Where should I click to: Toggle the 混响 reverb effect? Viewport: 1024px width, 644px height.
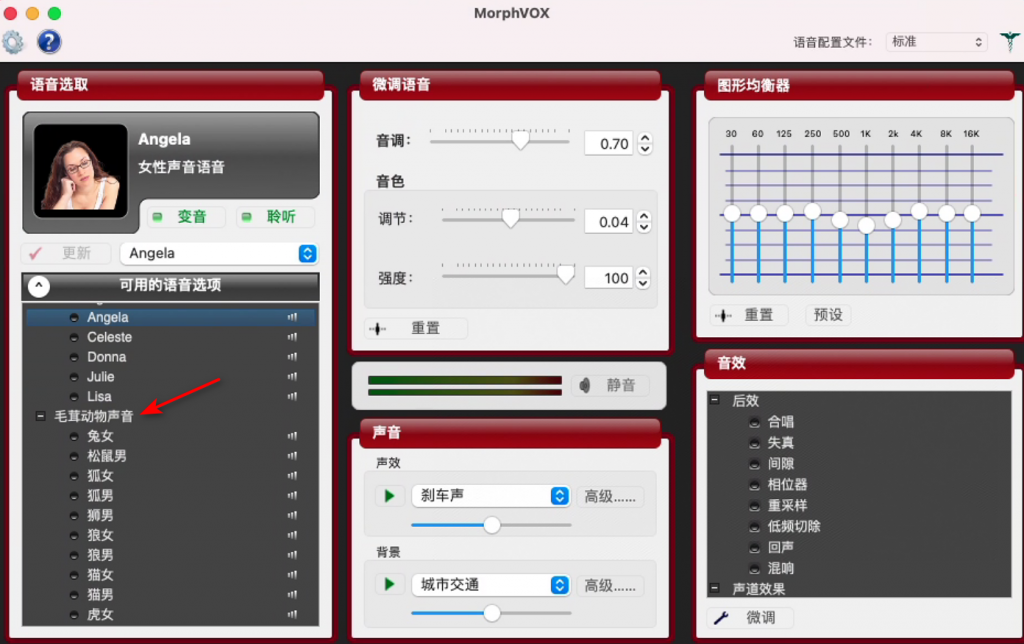(754, 569)
